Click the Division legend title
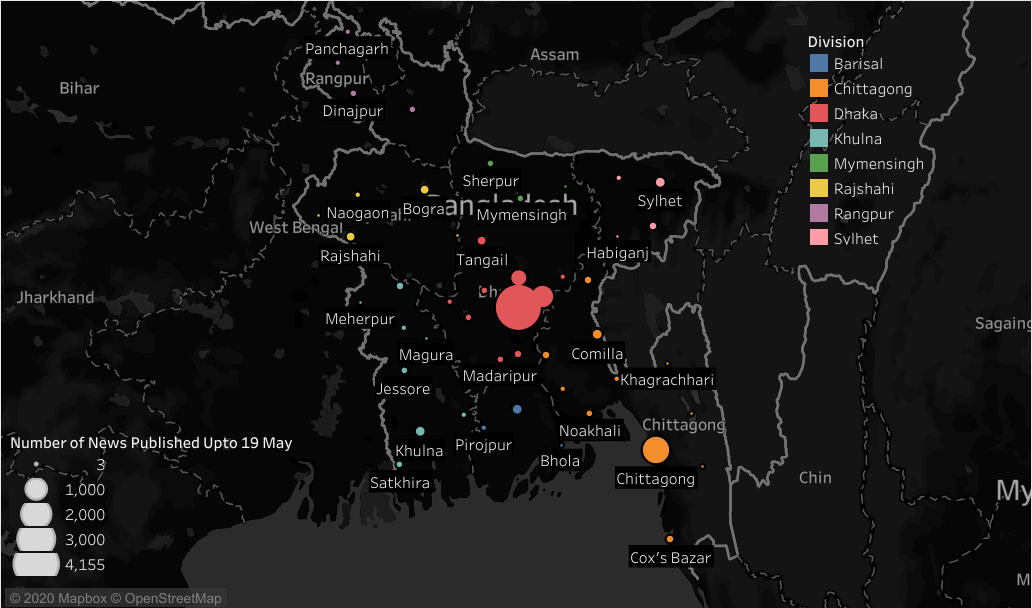Screen dimensions: 1032x608 tap(836, 41)
